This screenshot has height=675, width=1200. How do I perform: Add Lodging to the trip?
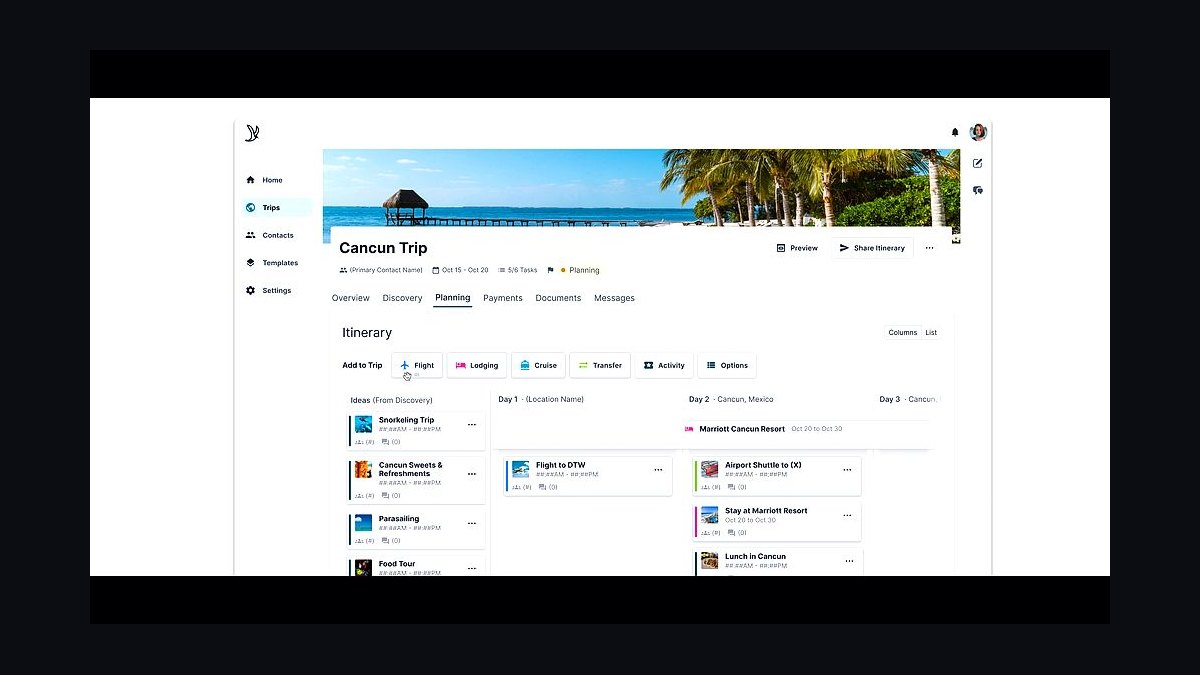[477, 365]
